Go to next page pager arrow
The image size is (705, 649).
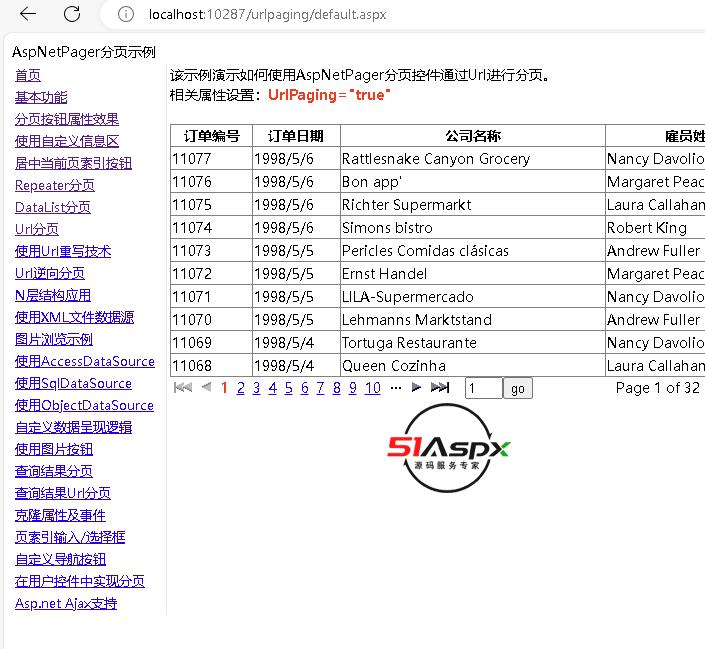pyautogui.click(x=416, y=387)
